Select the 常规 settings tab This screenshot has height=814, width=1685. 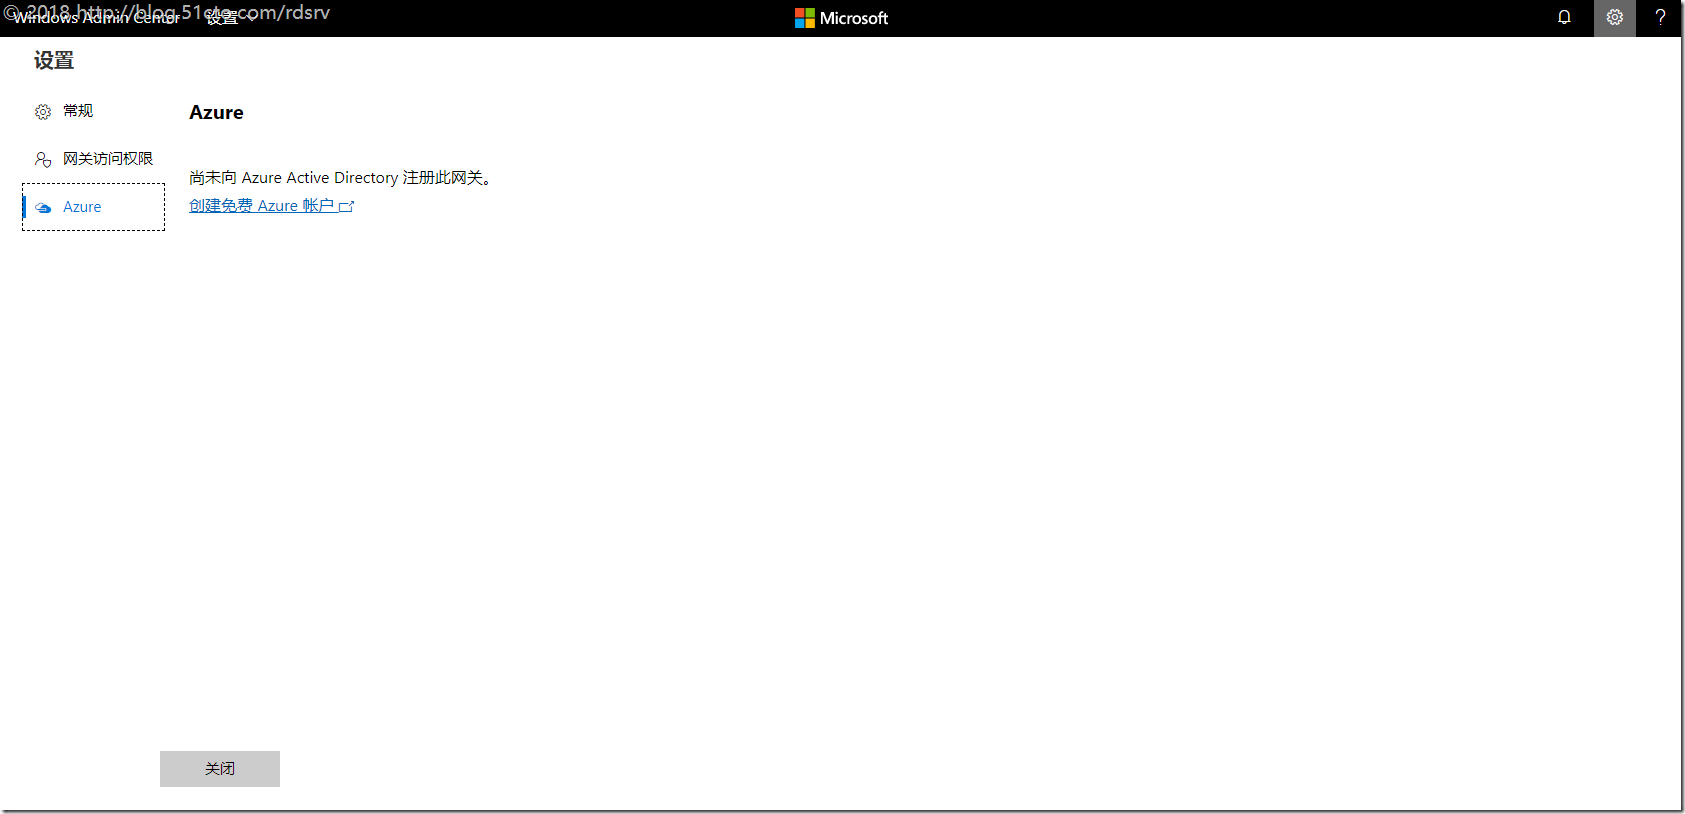click(x=93, y=111)
